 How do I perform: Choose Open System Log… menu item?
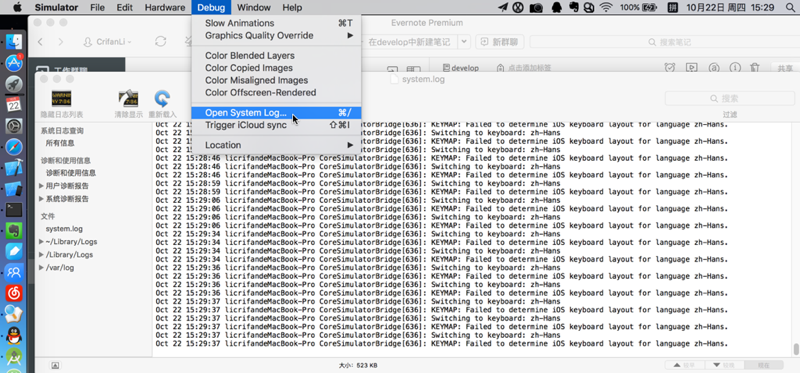click(276, 113)
